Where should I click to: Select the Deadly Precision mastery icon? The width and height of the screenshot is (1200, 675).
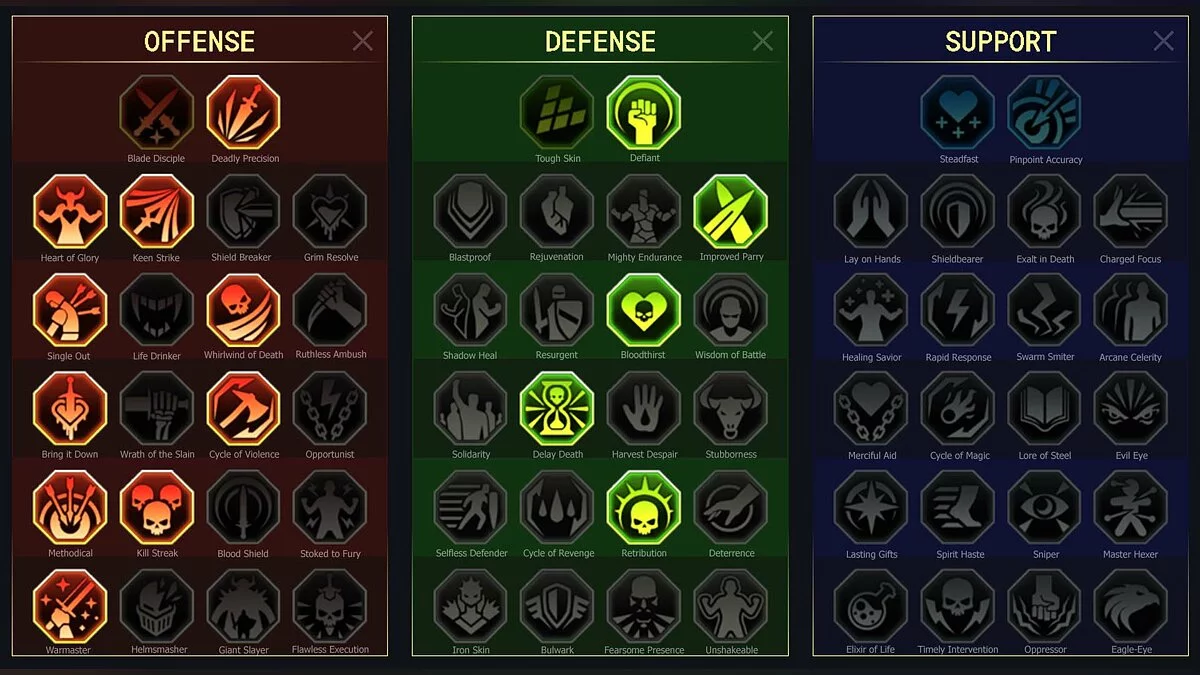point(244,113)
